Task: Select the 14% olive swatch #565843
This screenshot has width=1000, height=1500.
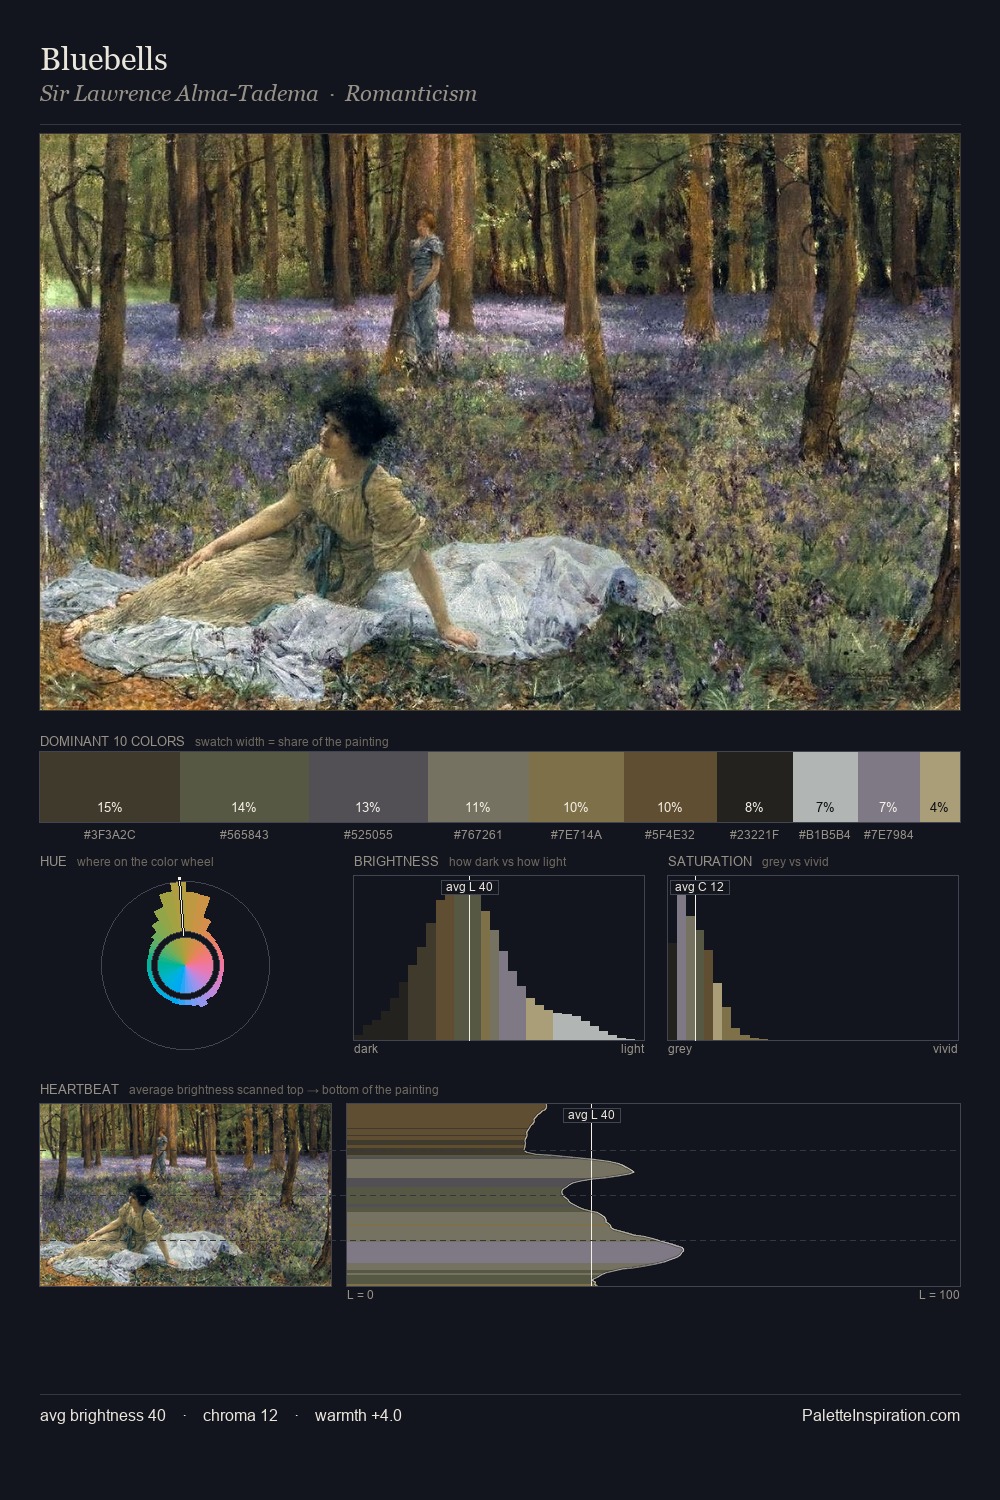Action: click(x=245, y=787)
